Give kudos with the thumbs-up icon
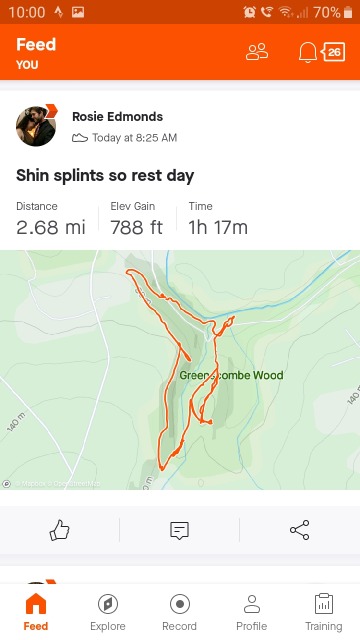360x640 pixels. tap(60, 530)
